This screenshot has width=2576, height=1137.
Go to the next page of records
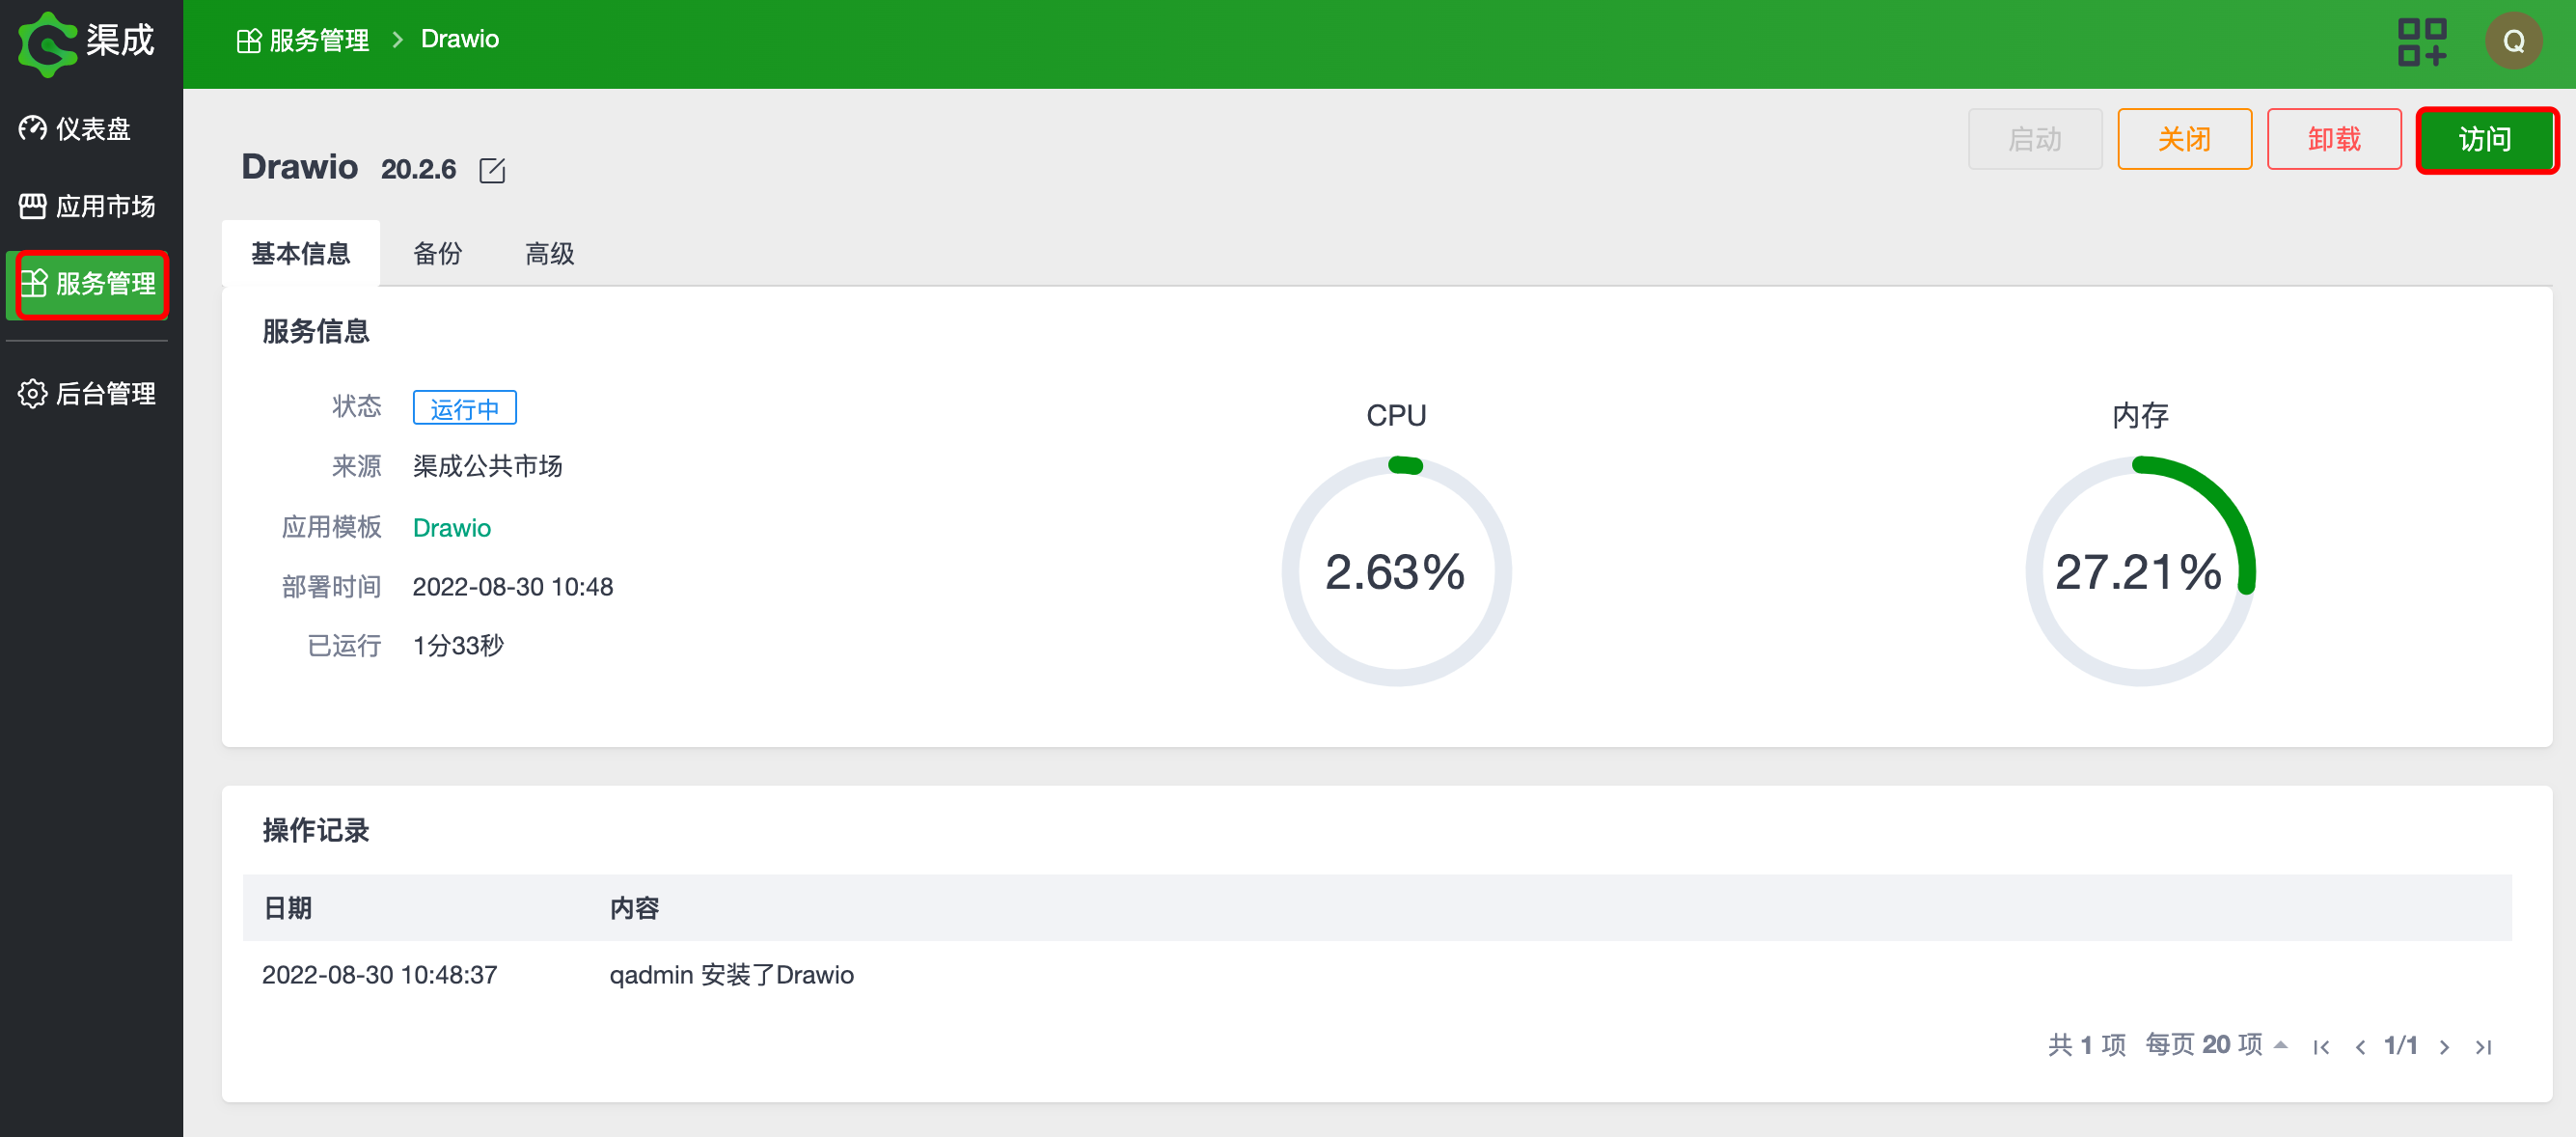coord(2444,1046)
